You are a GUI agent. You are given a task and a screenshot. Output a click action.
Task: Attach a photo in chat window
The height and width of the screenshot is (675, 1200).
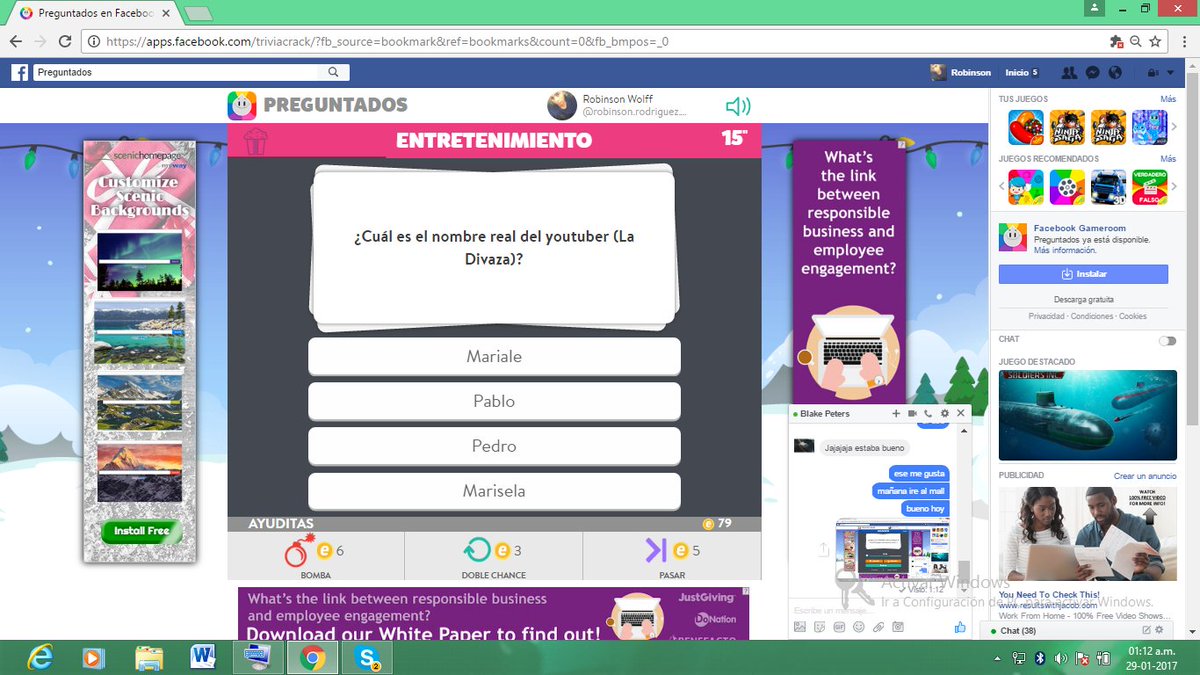(800, 627)
